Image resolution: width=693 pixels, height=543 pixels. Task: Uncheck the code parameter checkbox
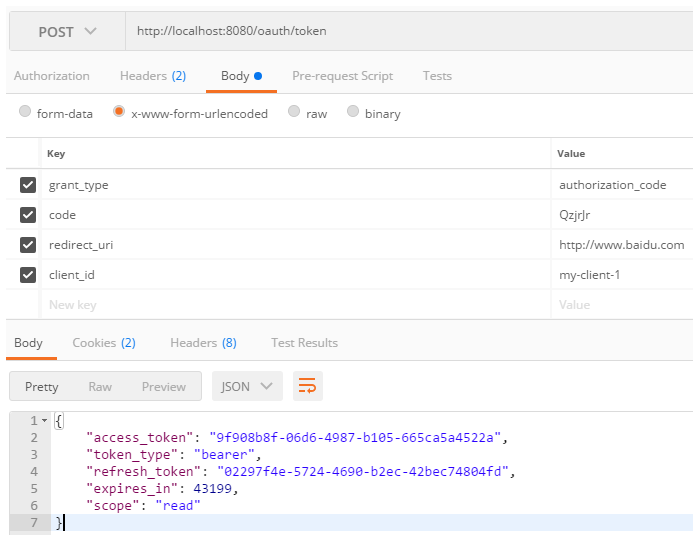[28, 215]
